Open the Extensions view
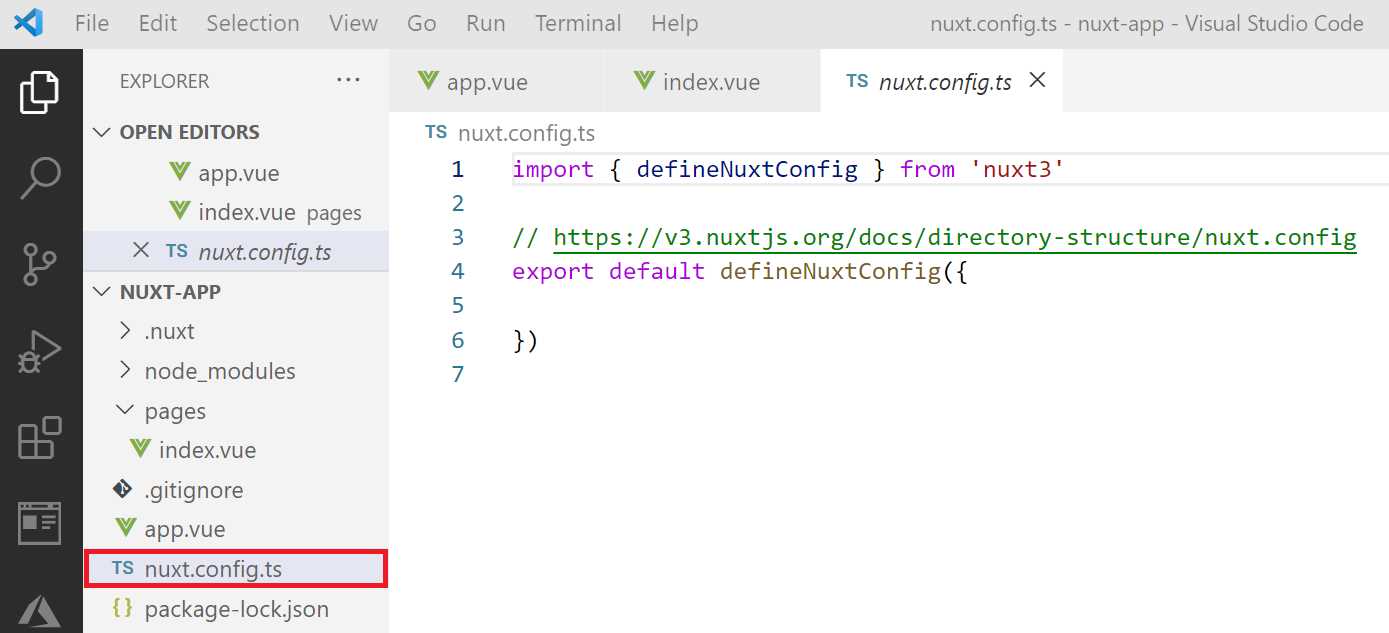Viewport: 1389px width, 633px height. [x=42, y=438]
